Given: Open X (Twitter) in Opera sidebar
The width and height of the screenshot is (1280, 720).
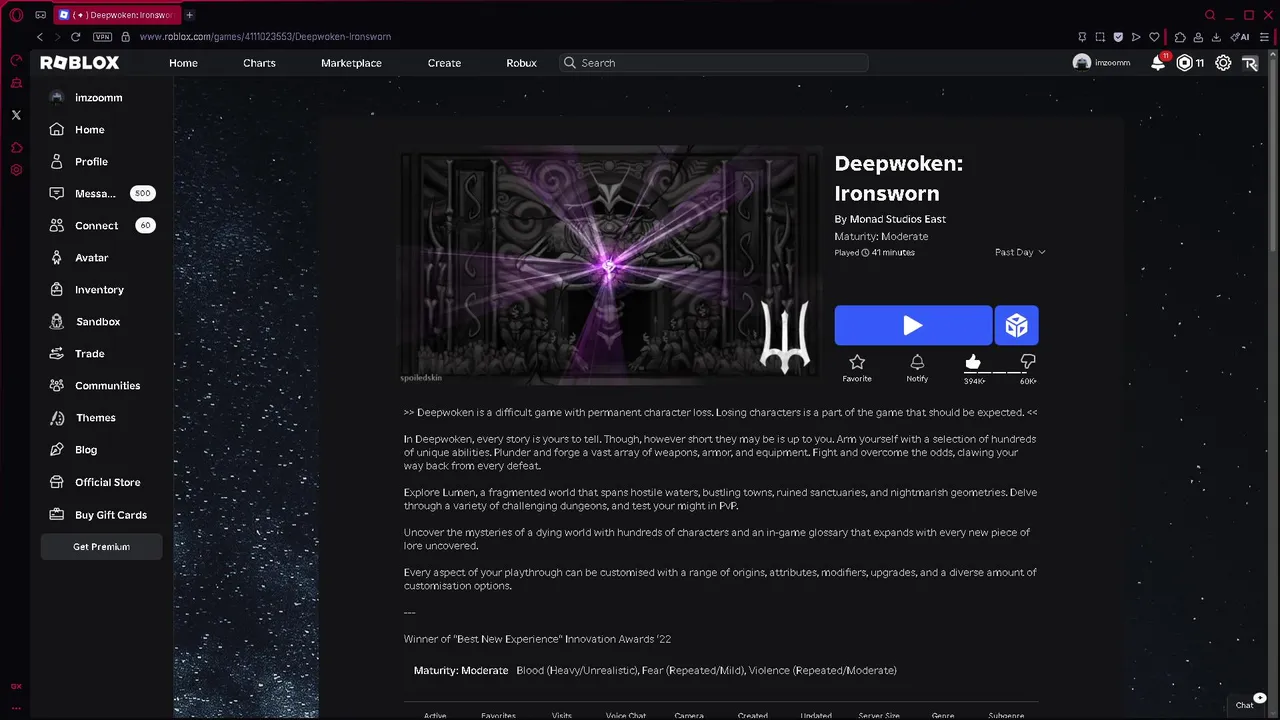Looking at the screenshot, I should tap(16, 115).
